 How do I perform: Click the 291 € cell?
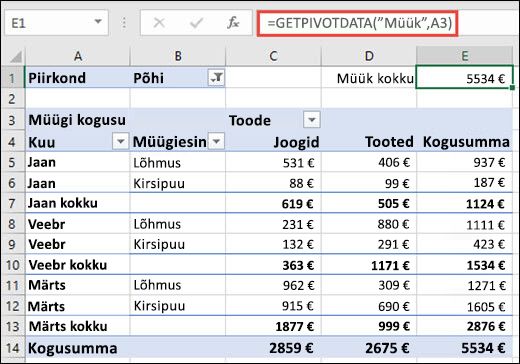(369, 244)
